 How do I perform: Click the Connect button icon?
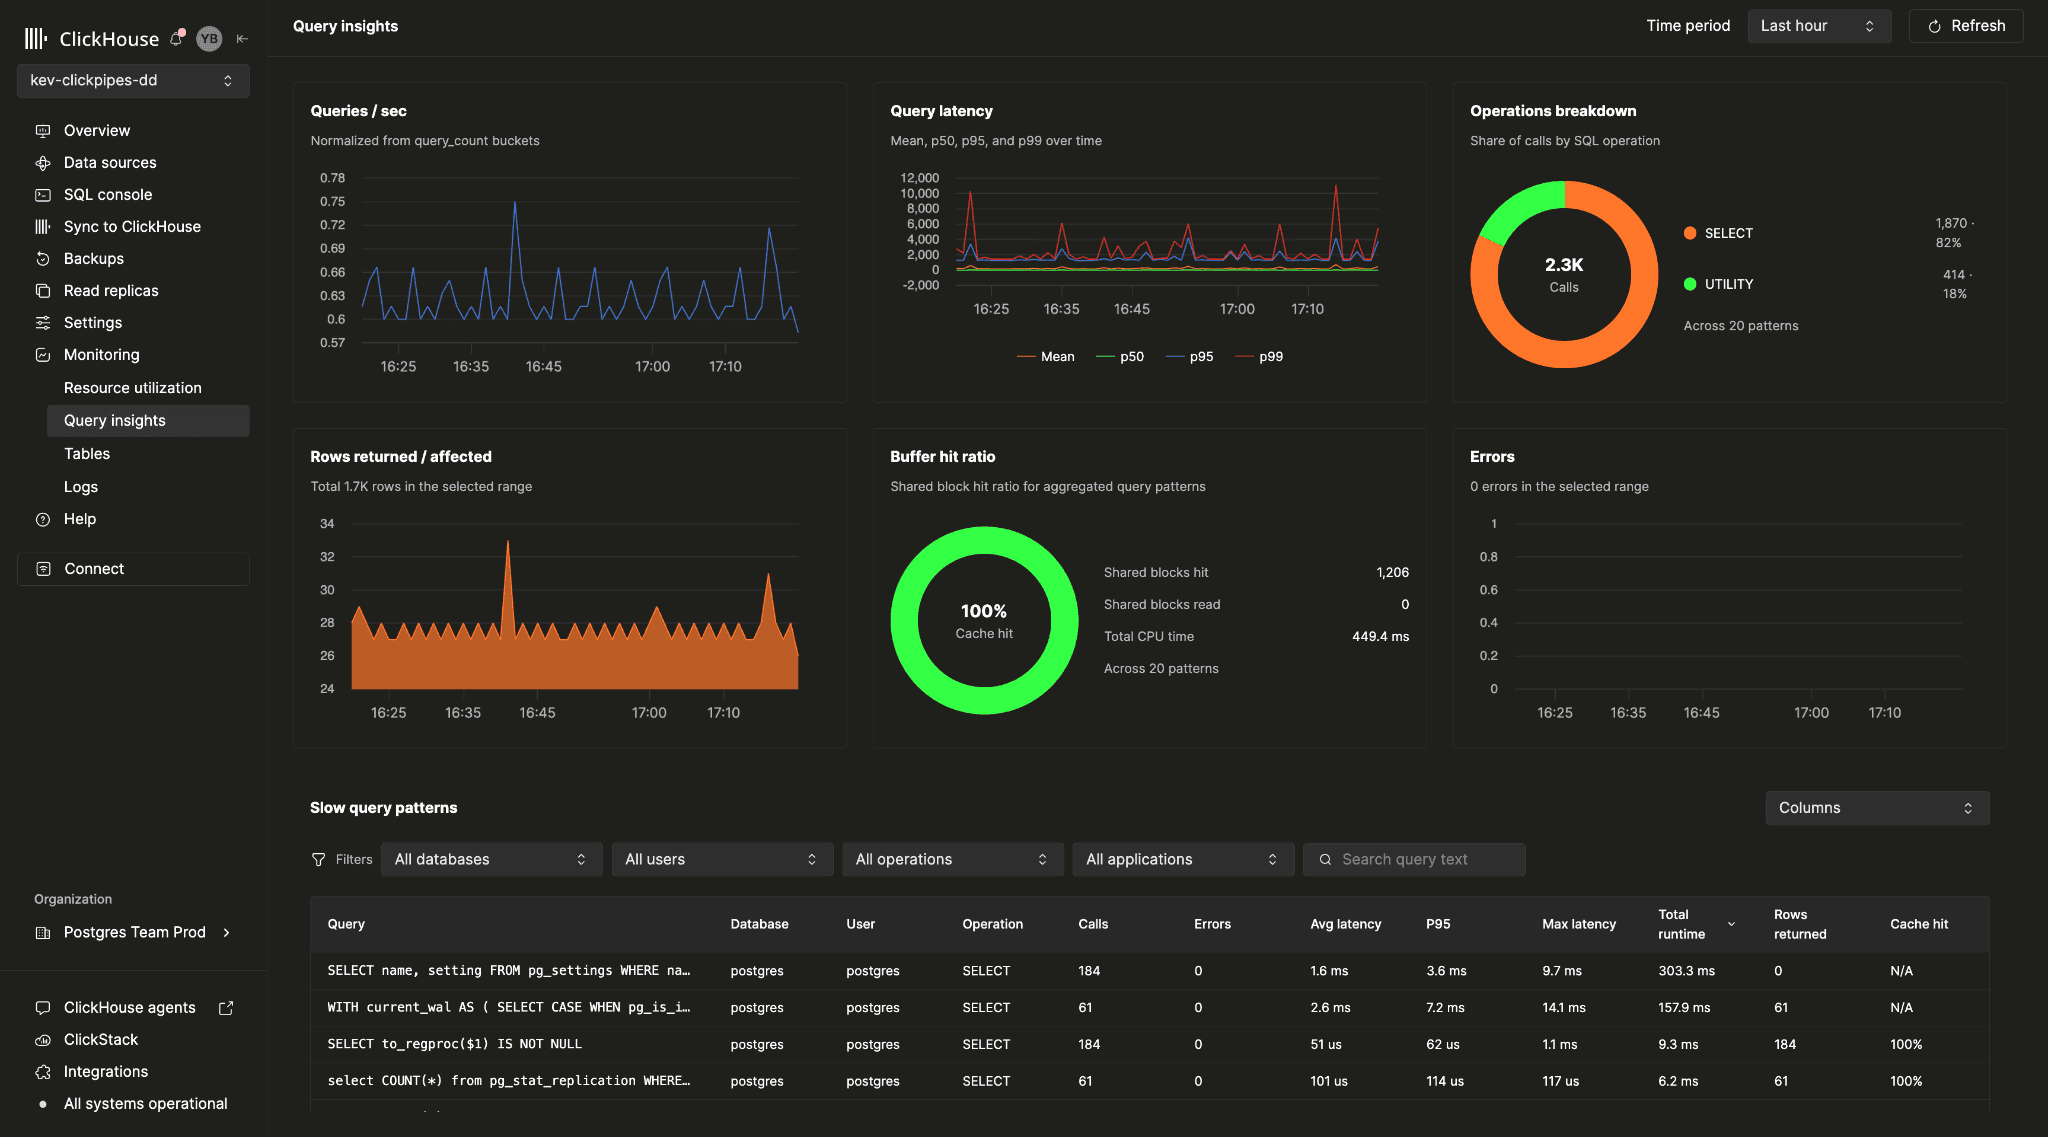[43, 569]
